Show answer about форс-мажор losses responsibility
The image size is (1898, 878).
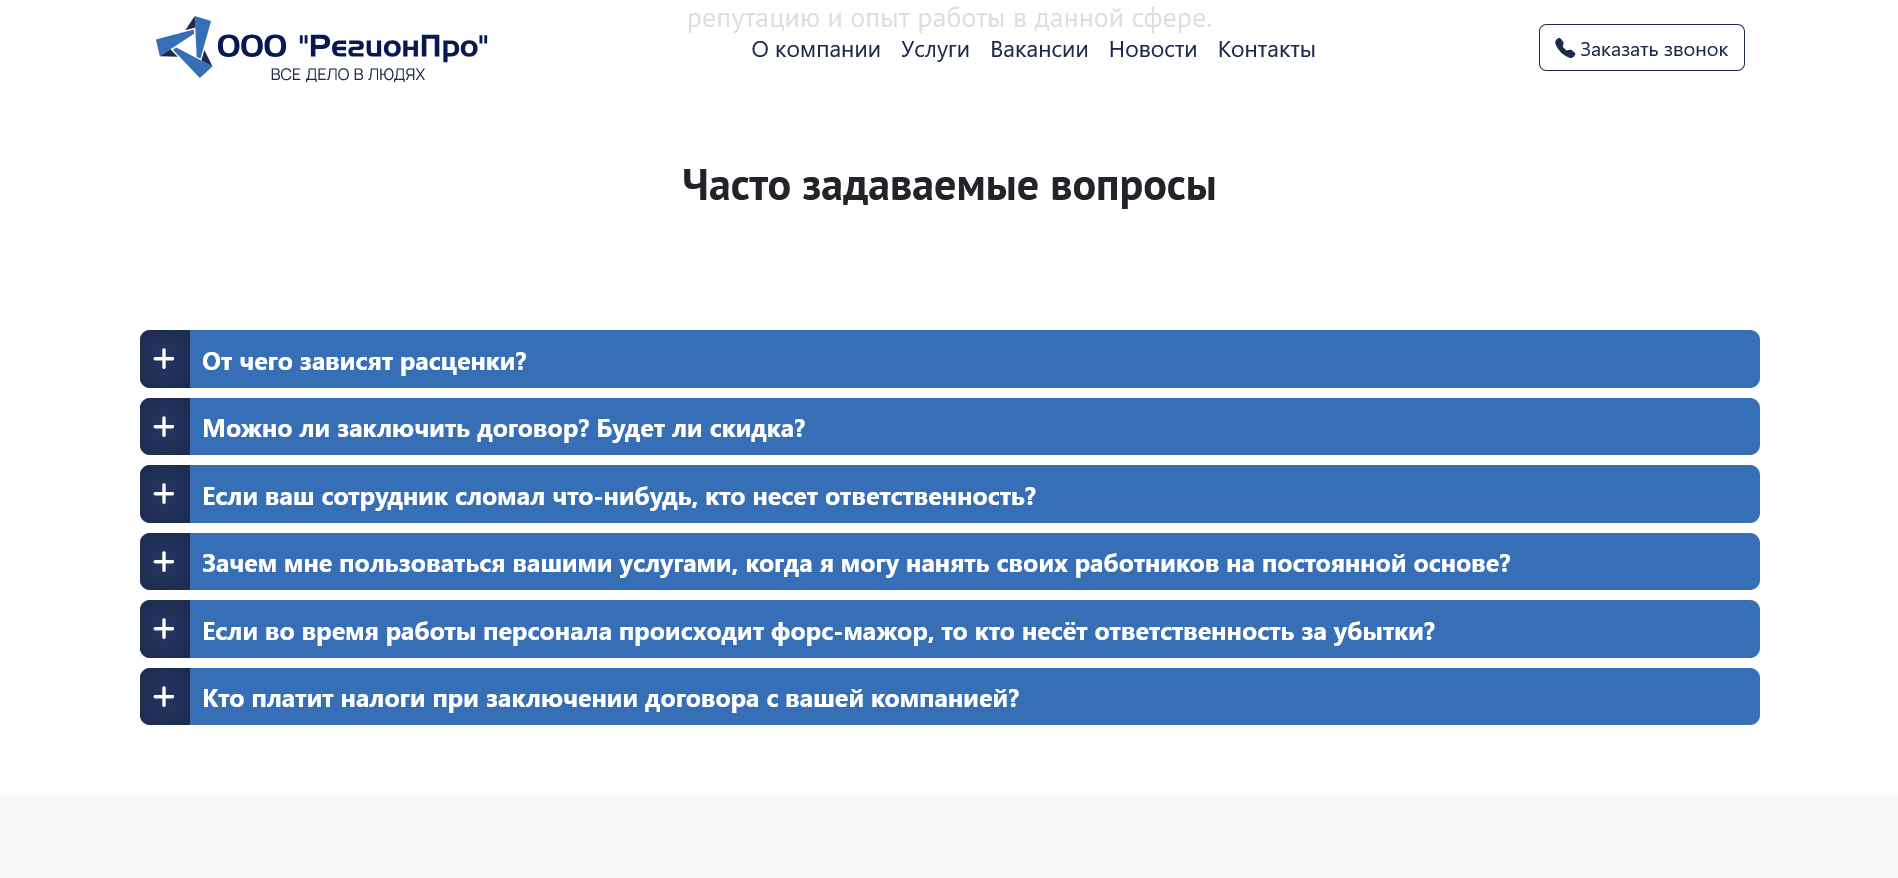pos(817,631)
